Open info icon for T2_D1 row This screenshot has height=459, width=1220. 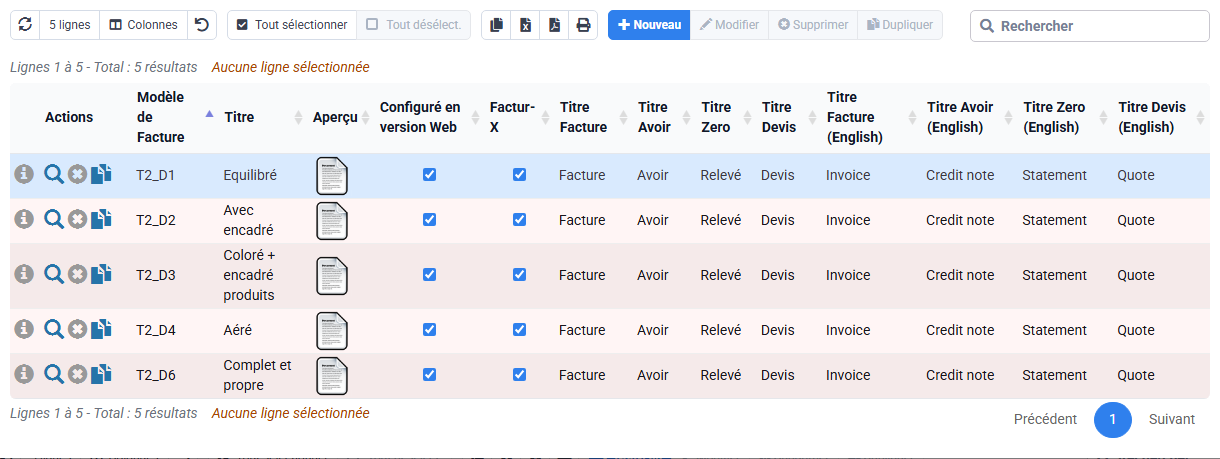click(x=25, y=175)
